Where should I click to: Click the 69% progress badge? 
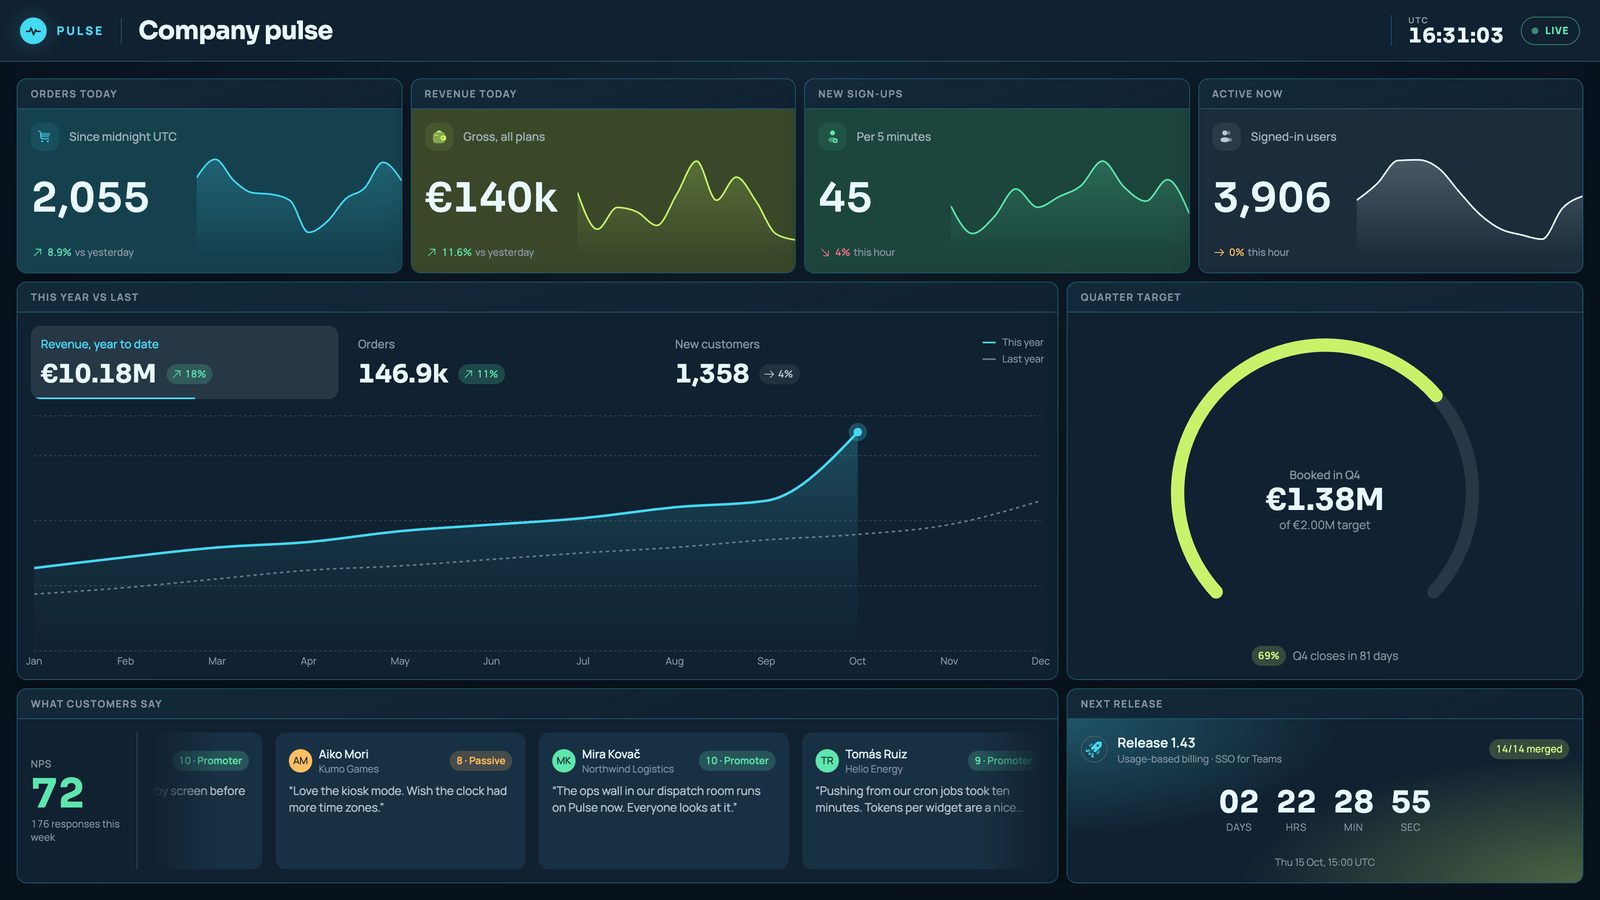pyautogui.click(x=1268, y=656)
